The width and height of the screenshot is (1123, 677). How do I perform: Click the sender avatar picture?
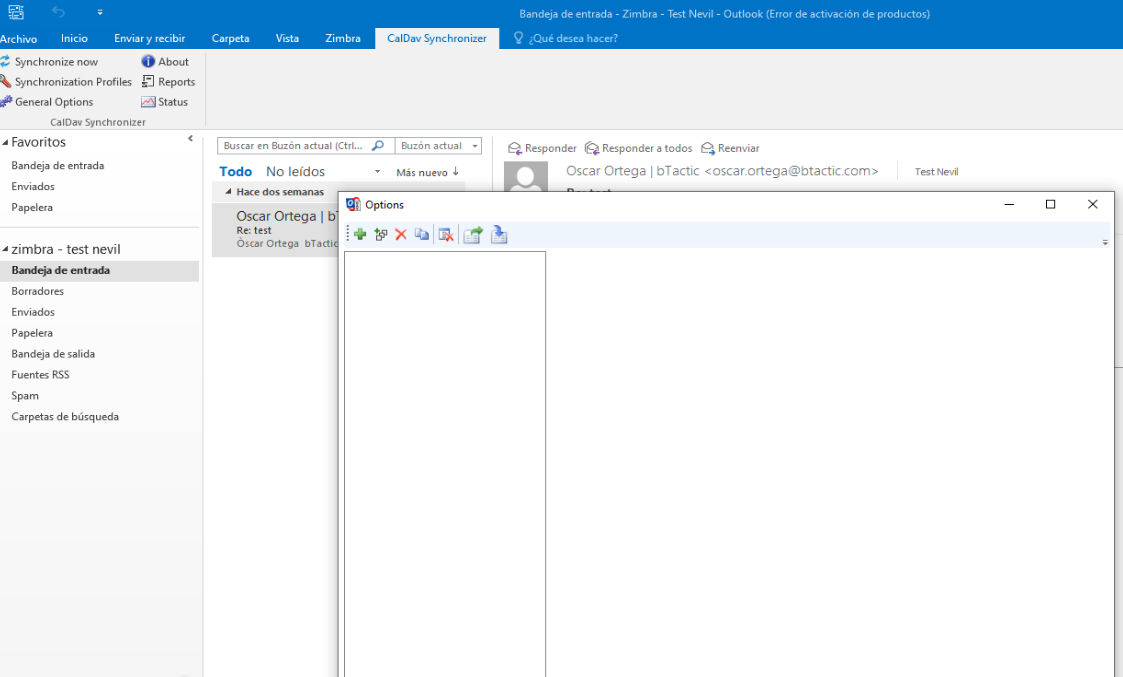coord(526,176)
